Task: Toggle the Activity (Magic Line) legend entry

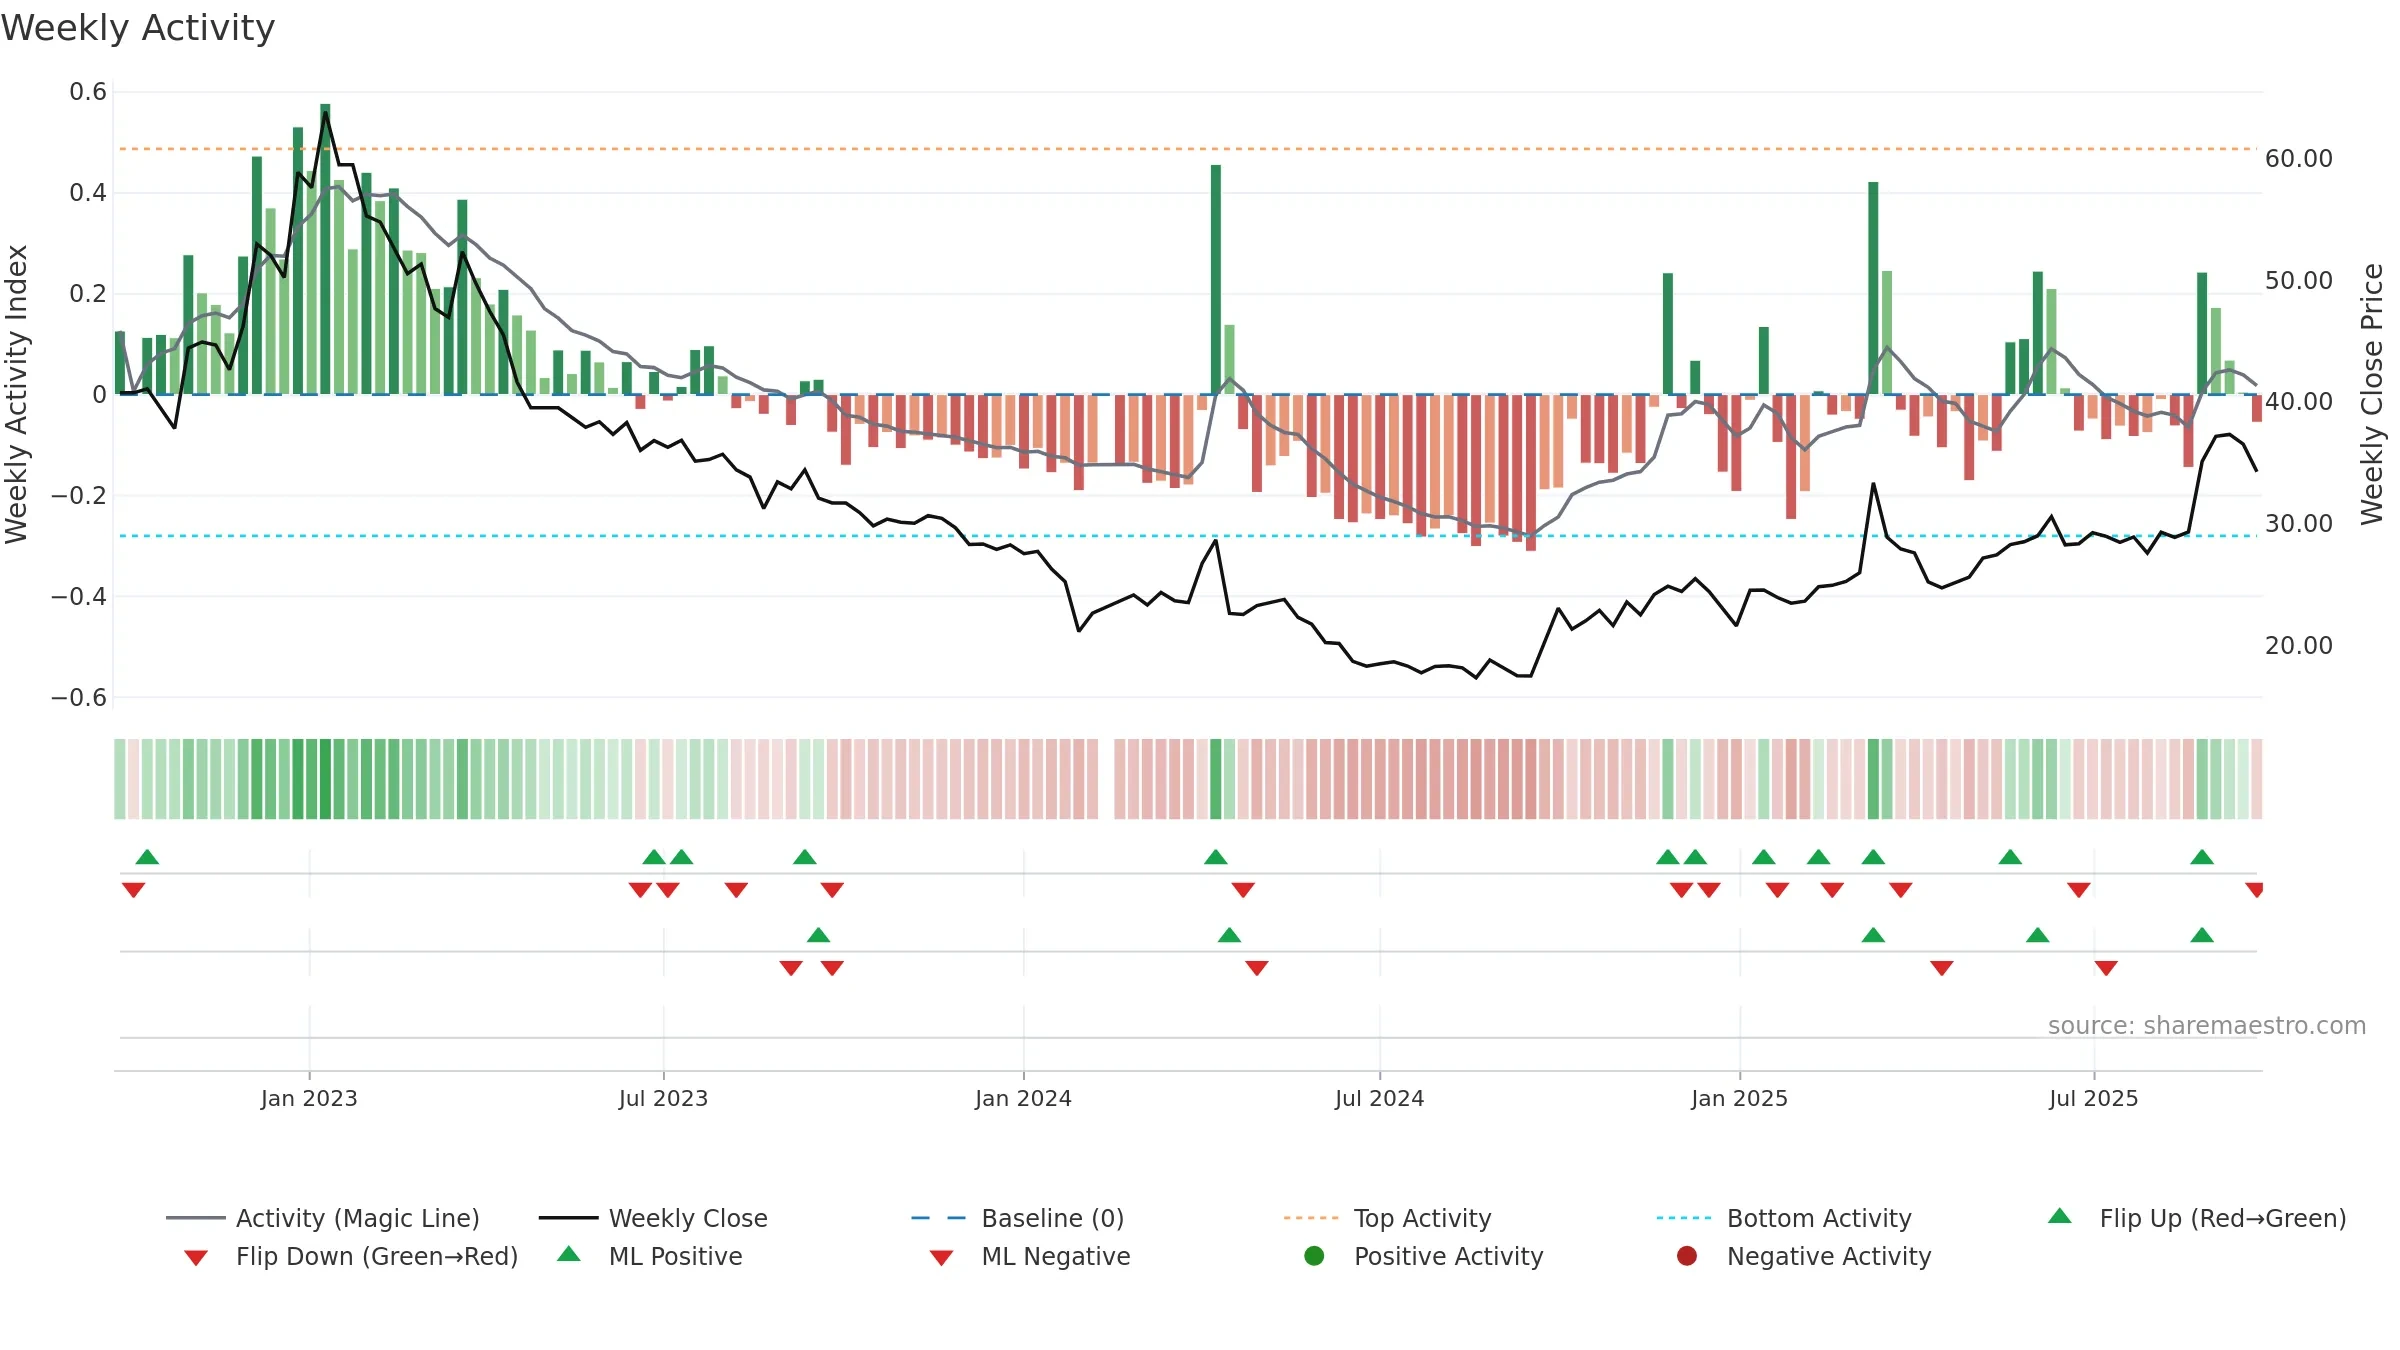Action: [323, 1218]
